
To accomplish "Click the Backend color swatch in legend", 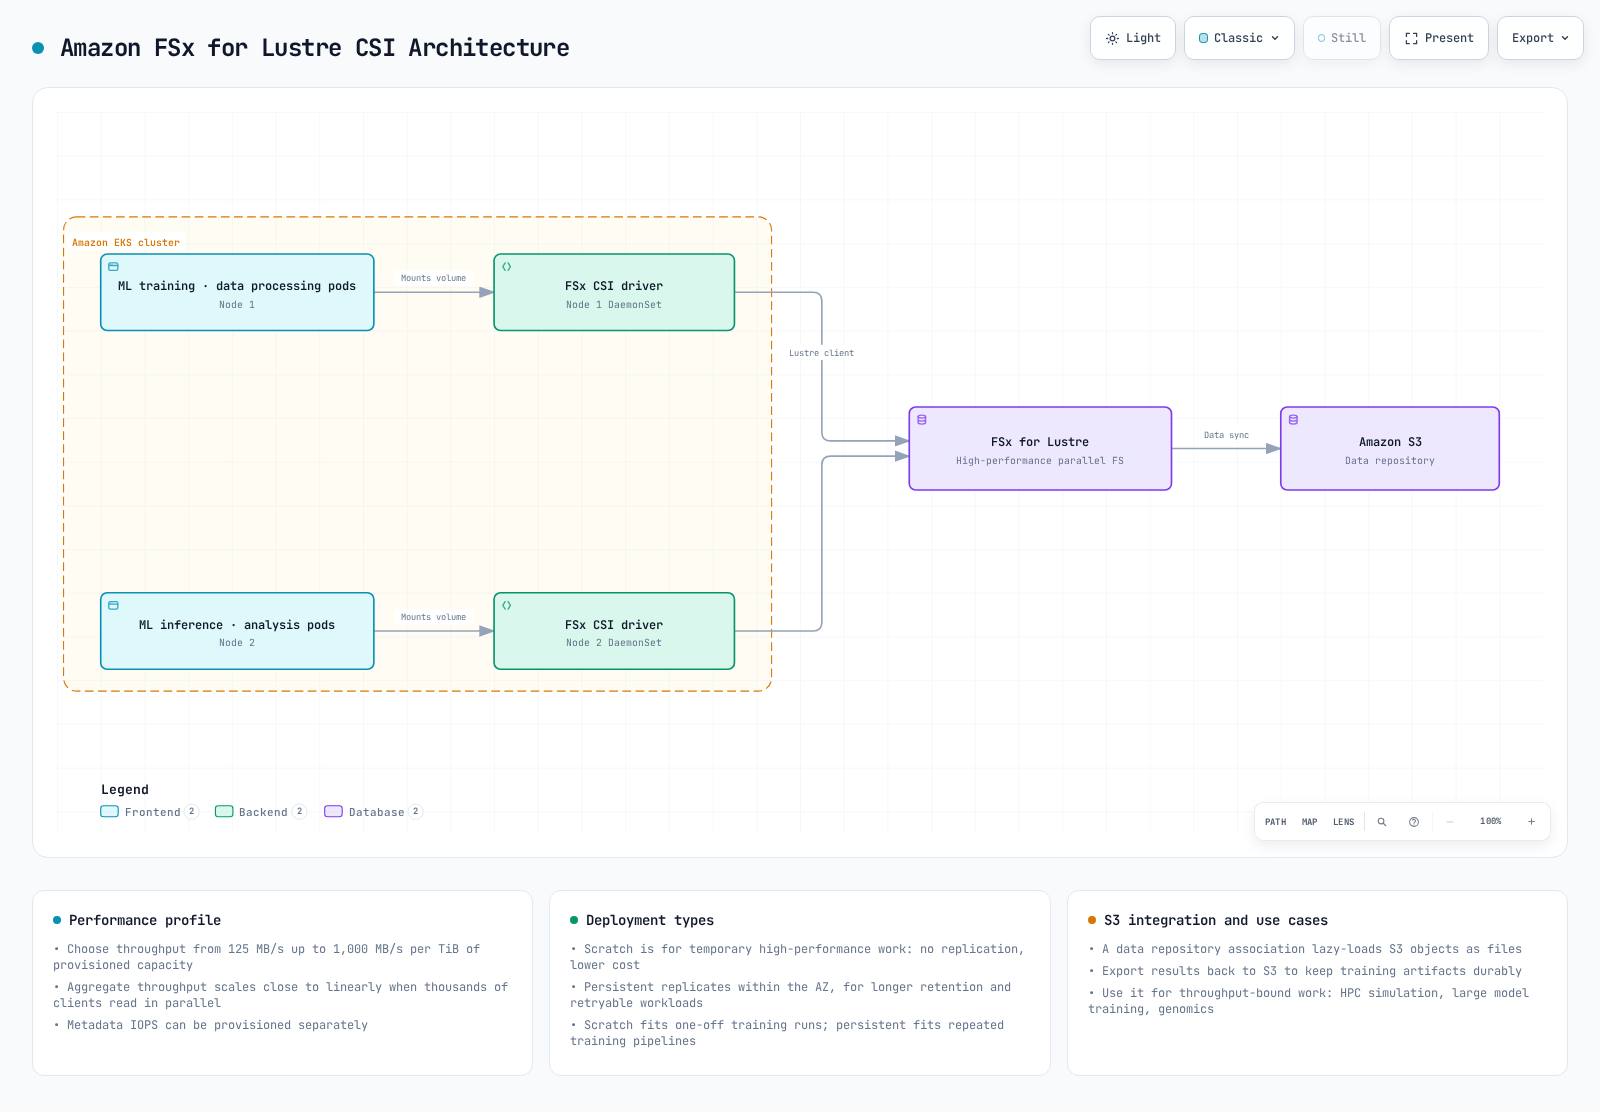I will pyautogui.click(x=224, y=812).
